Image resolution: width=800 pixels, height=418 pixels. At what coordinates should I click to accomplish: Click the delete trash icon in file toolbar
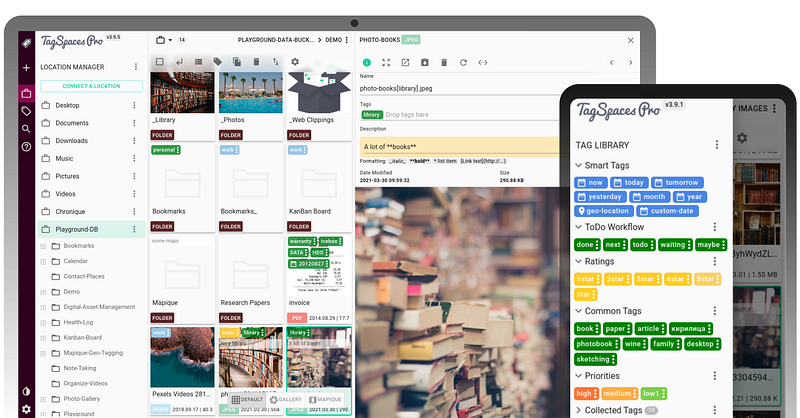pos(256,62)
